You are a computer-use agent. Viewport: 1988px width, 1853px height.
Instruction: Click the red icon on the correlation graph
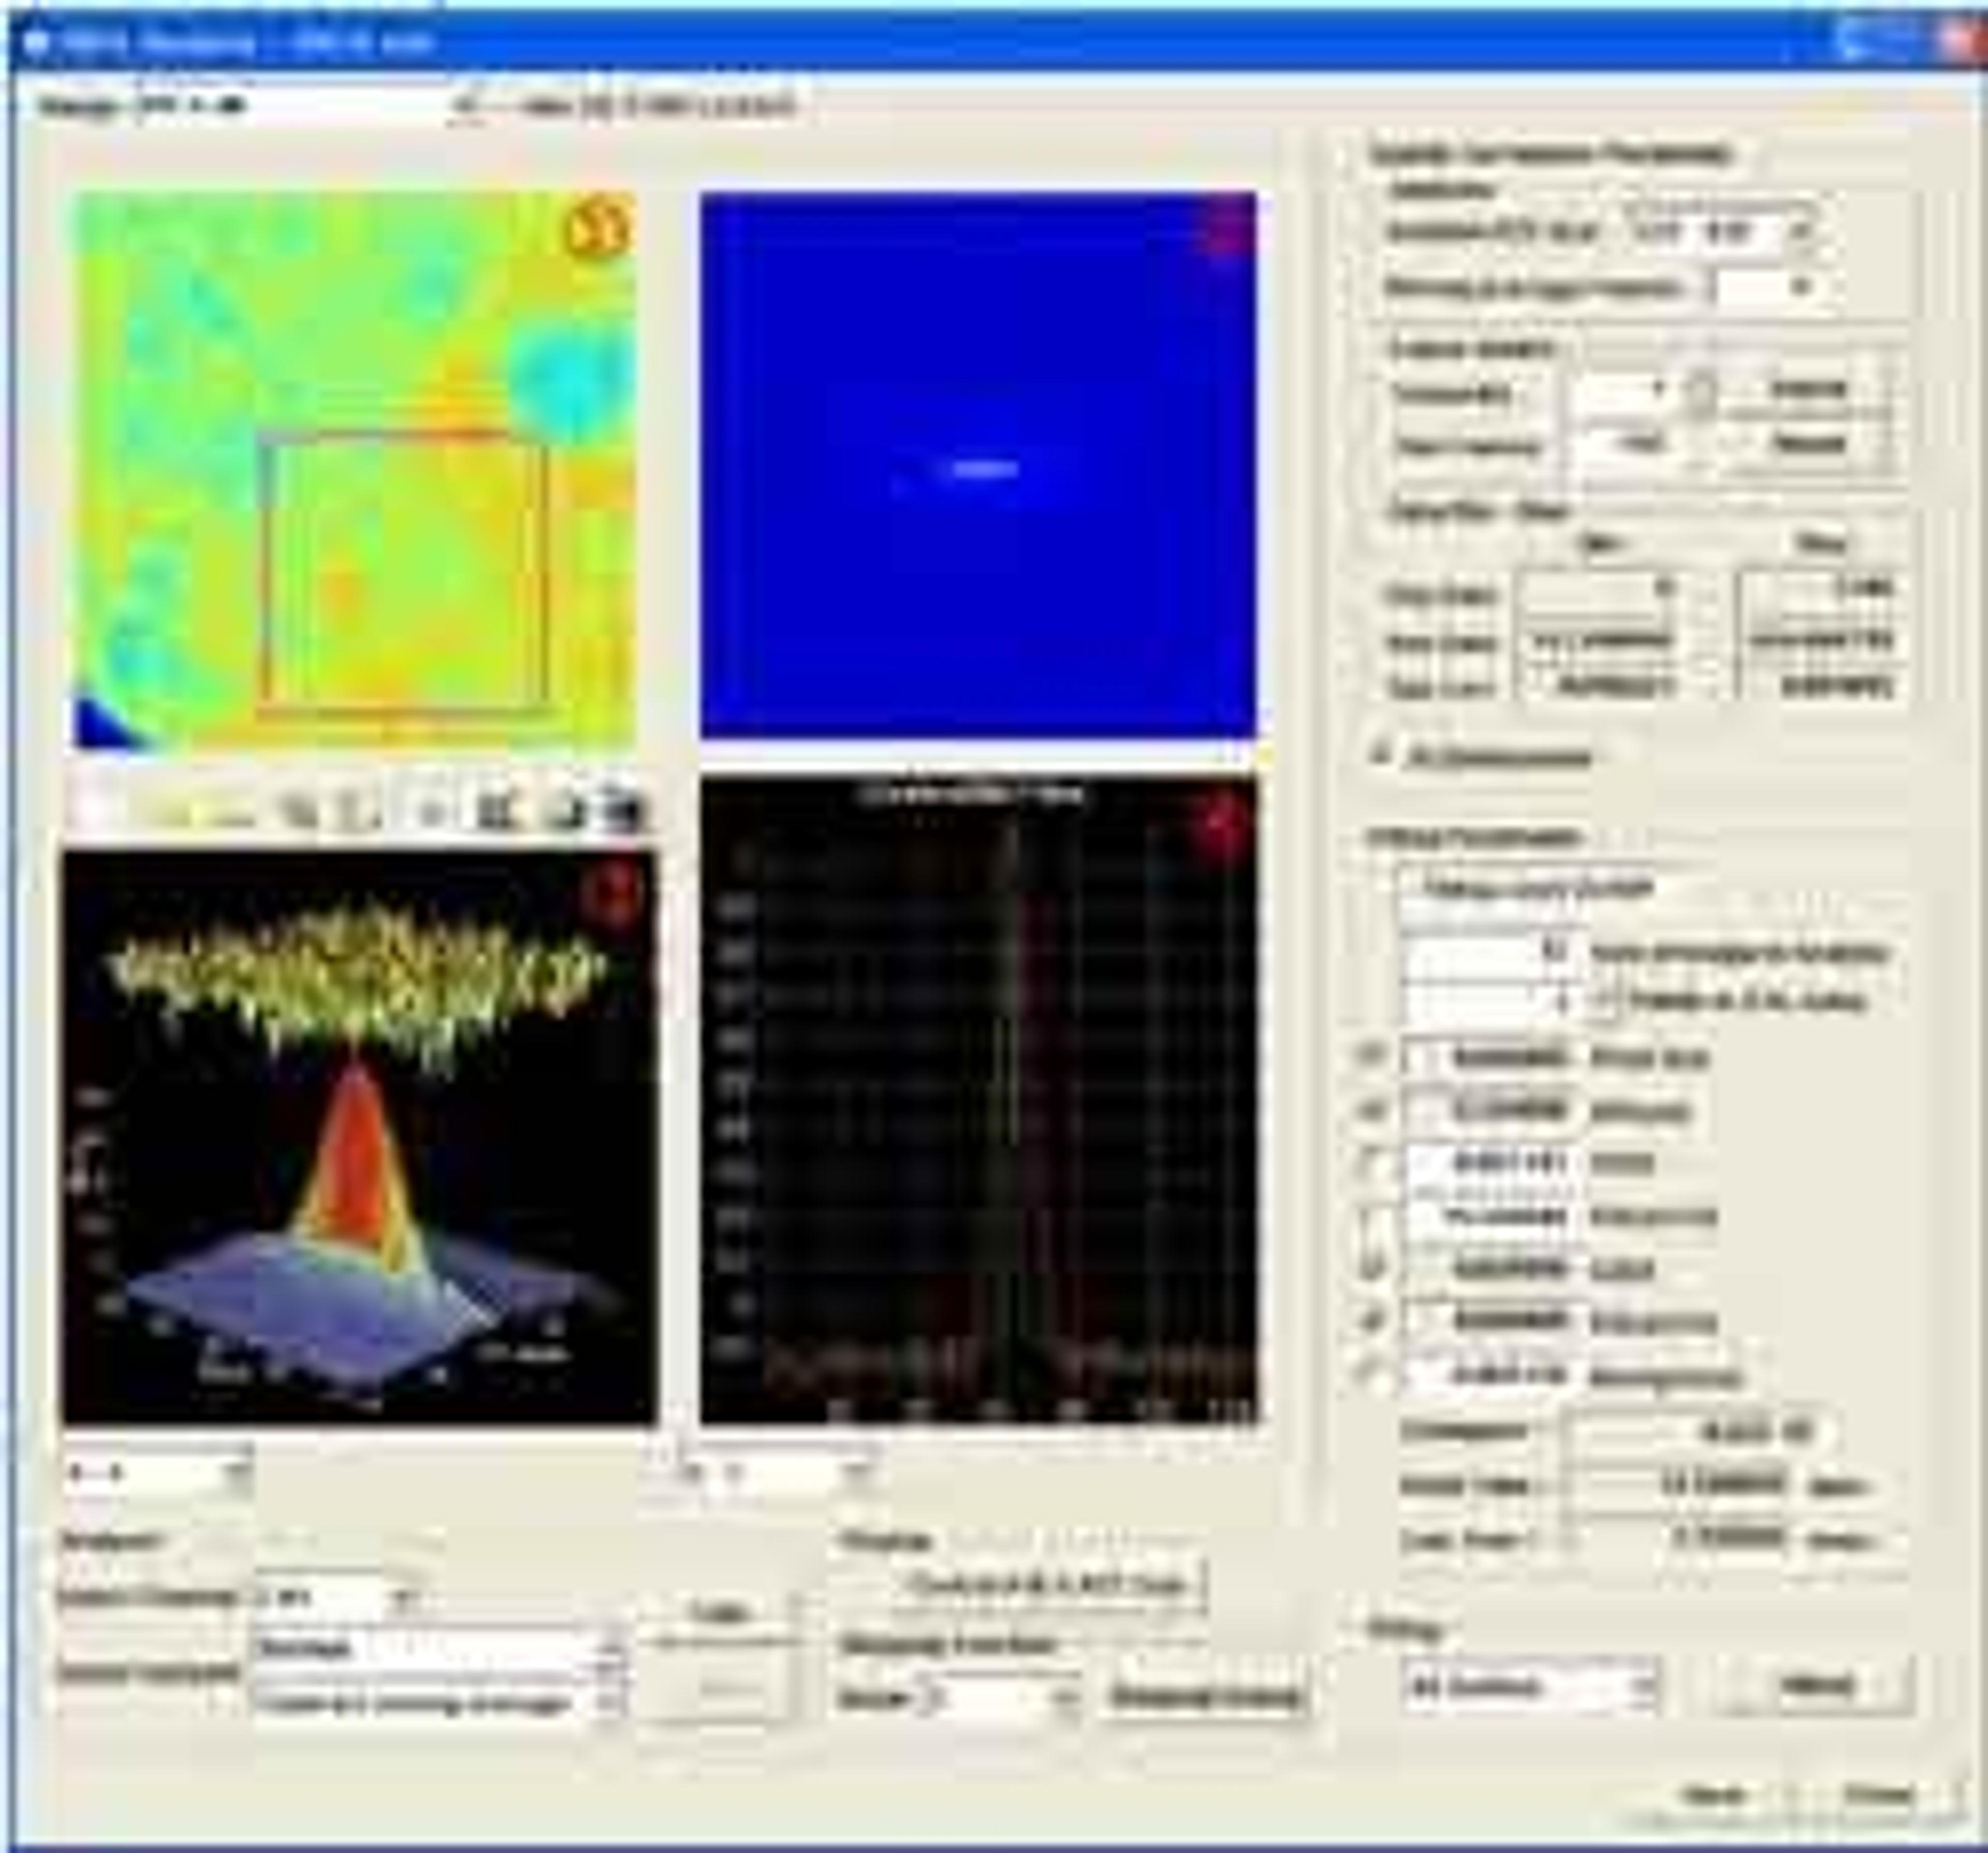pyautogui.click(x=1222, y=822)
